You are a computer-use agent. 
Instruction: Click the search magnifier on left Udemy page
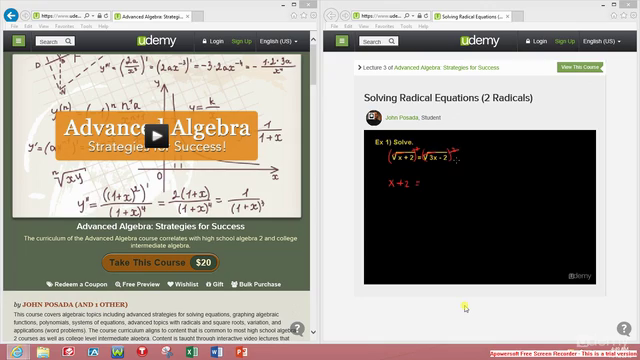pos(68,41)
